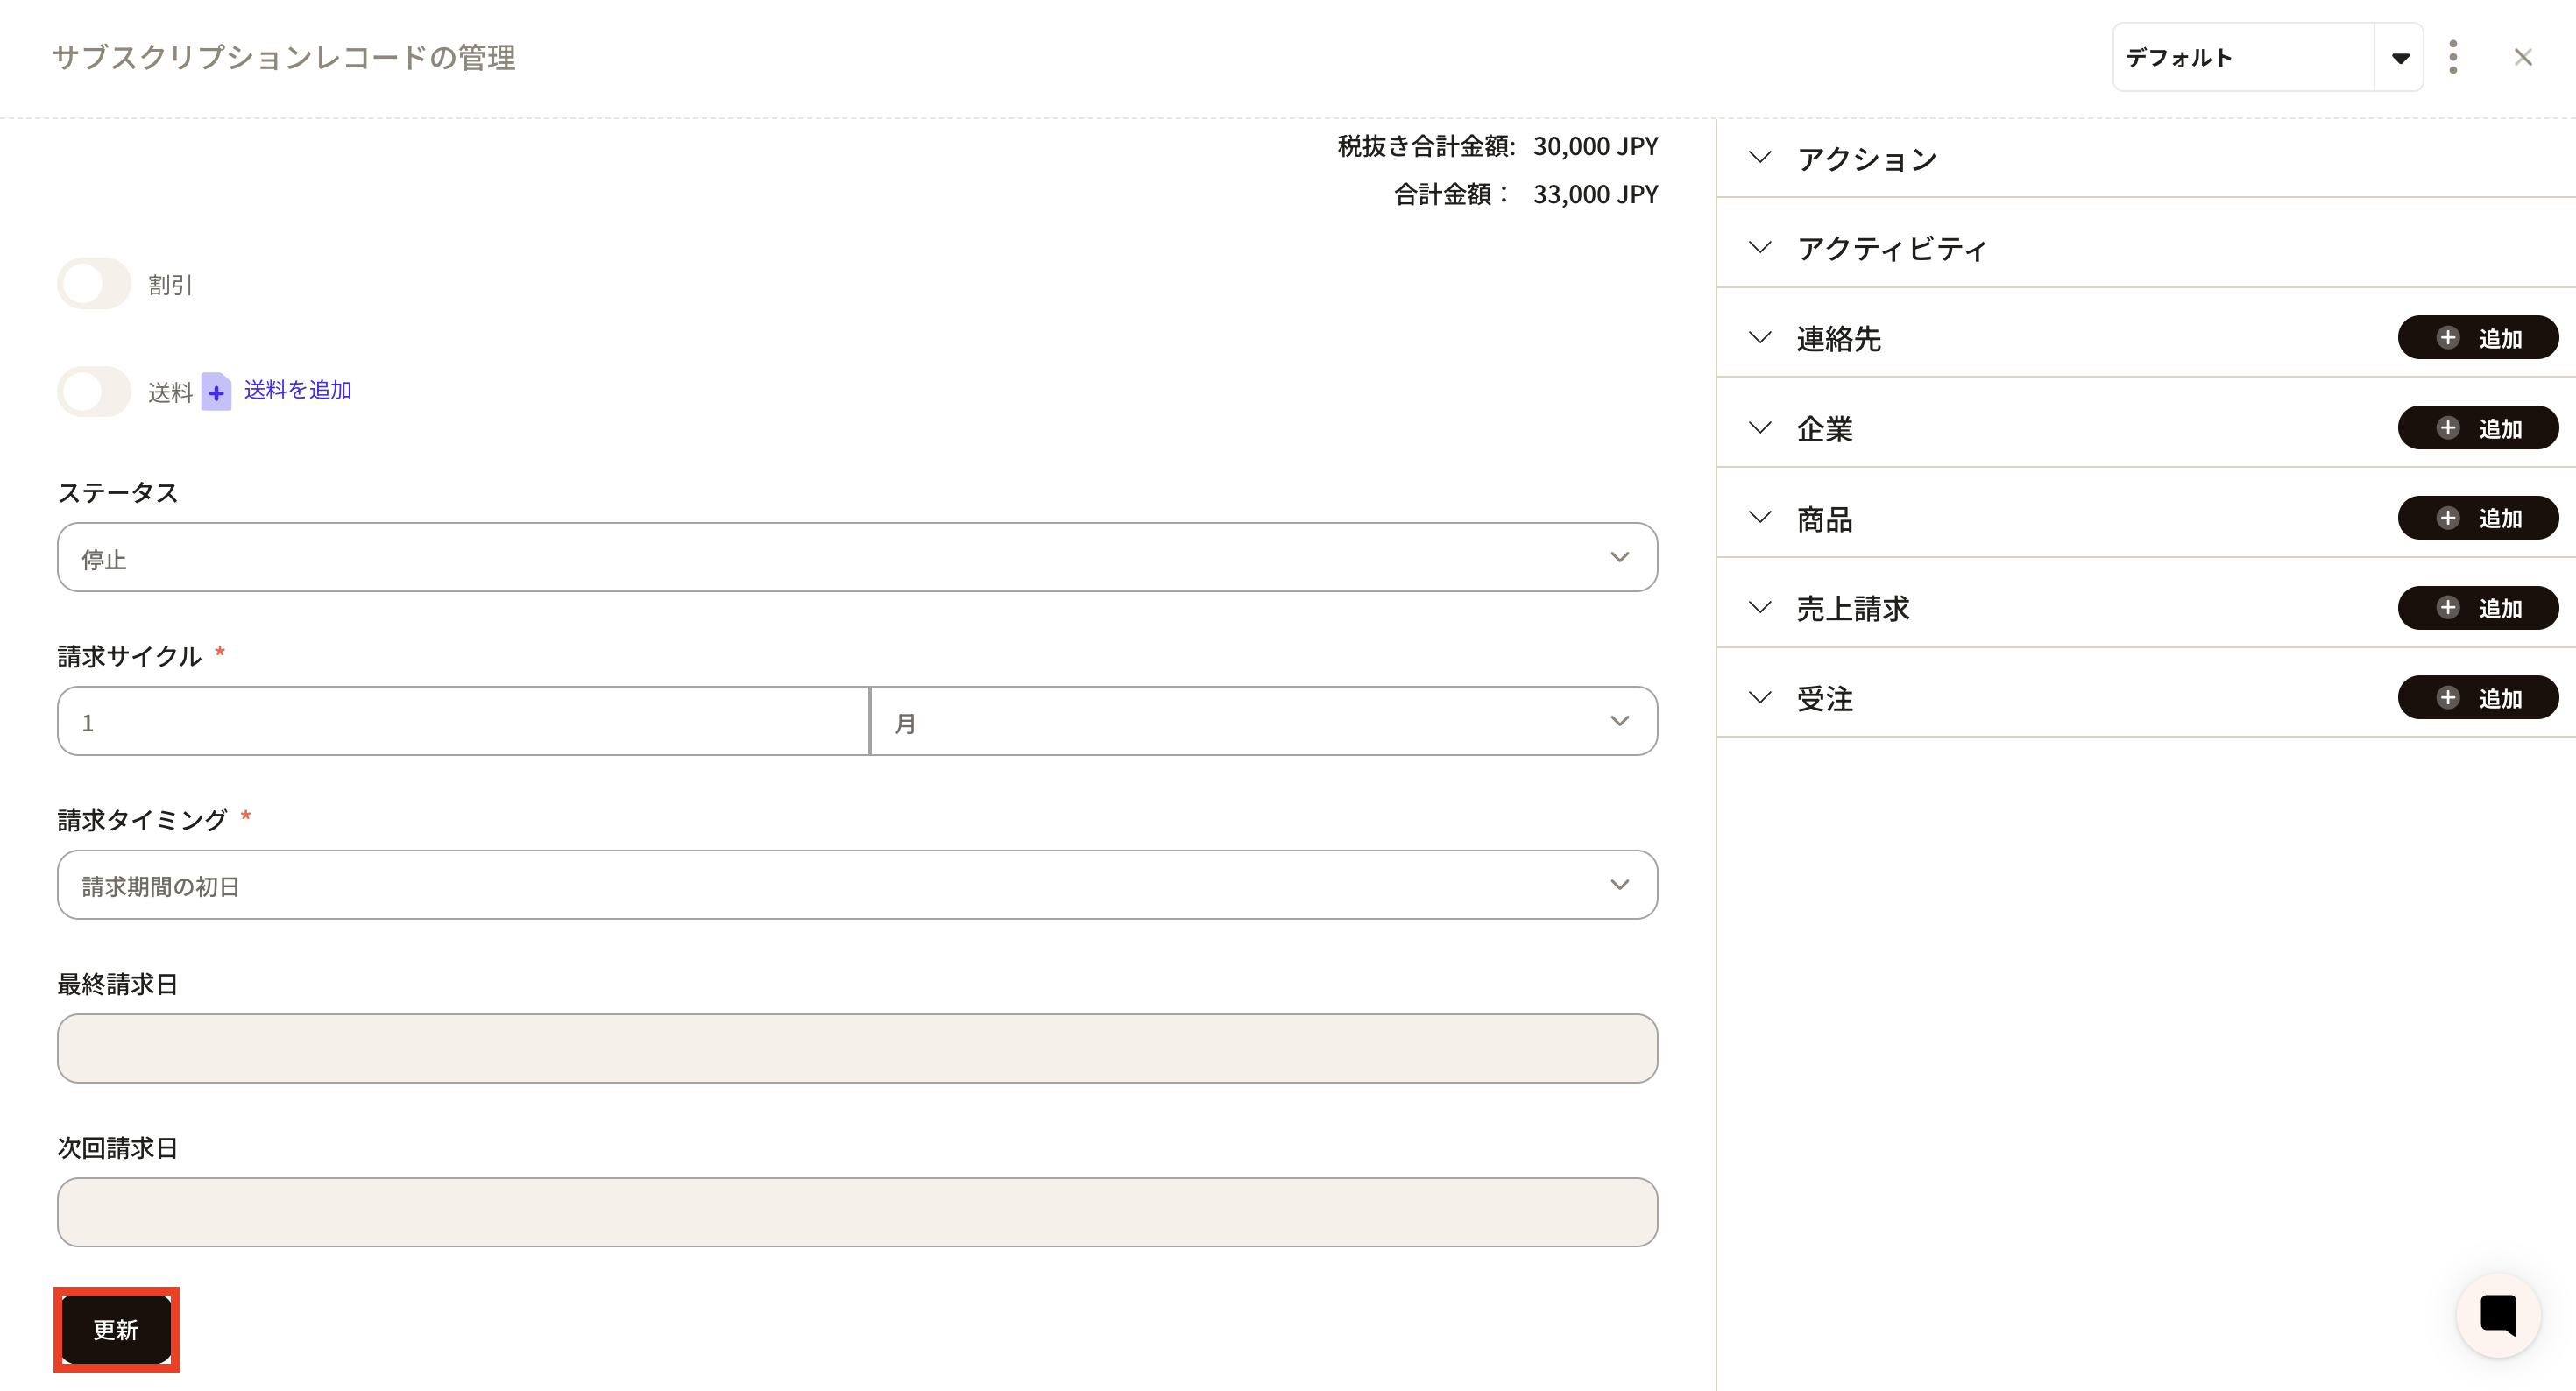The height and width of the screenshot is (1391, 2576).
Task: Open the chat support bubble icon
Action: pos(2497,1315)
